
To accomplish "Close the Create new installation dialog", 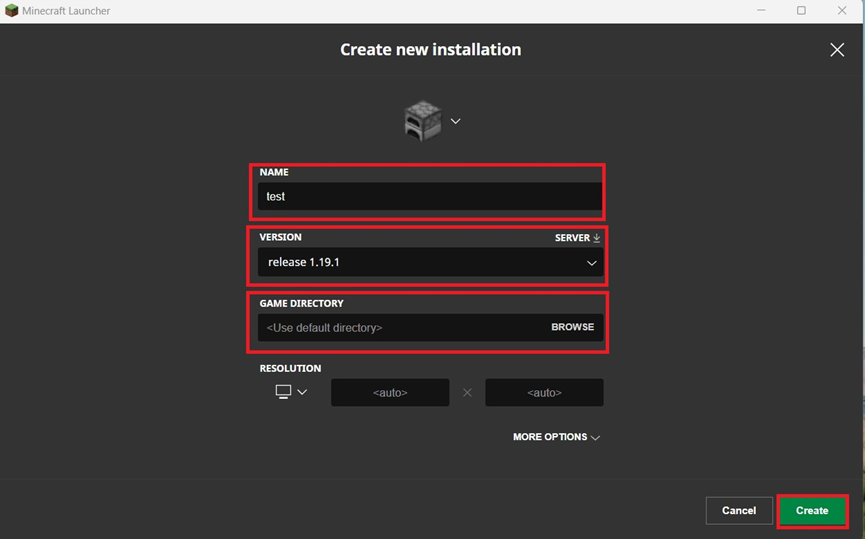I will (837, 50).
